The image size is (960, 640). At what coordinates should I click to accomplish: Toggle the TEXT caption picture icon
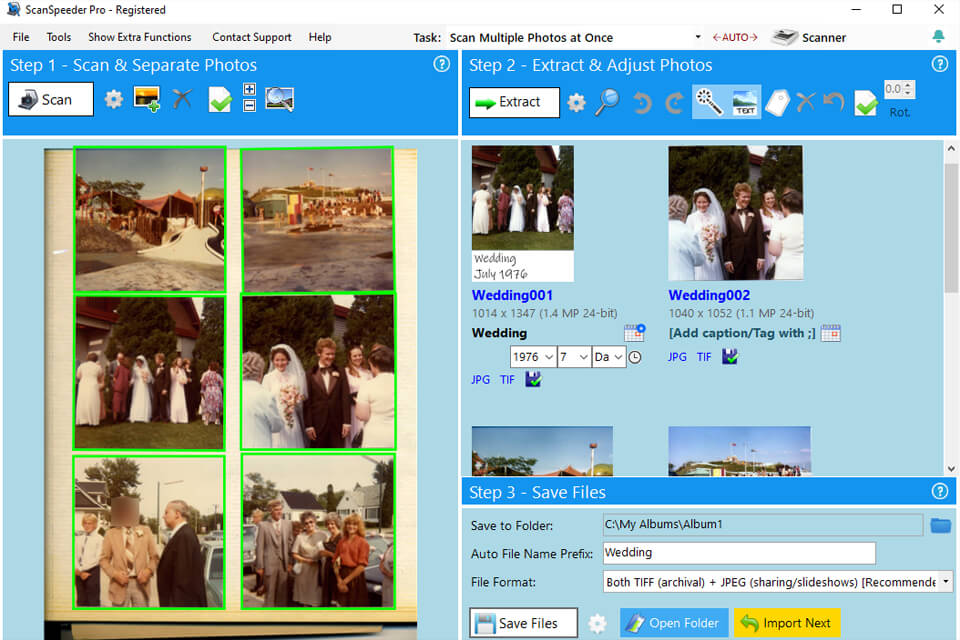[744, 102]
